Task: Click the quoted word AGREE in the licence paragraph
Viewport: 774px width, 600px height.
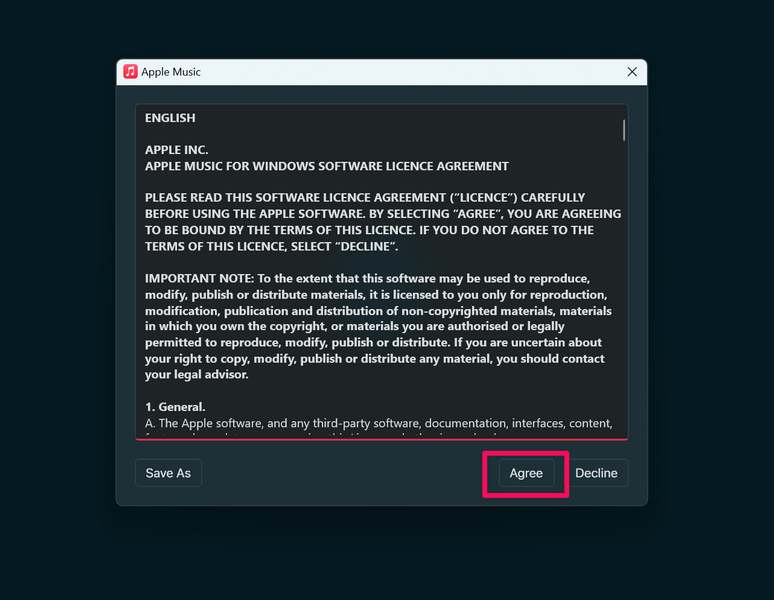Action: 475,214
